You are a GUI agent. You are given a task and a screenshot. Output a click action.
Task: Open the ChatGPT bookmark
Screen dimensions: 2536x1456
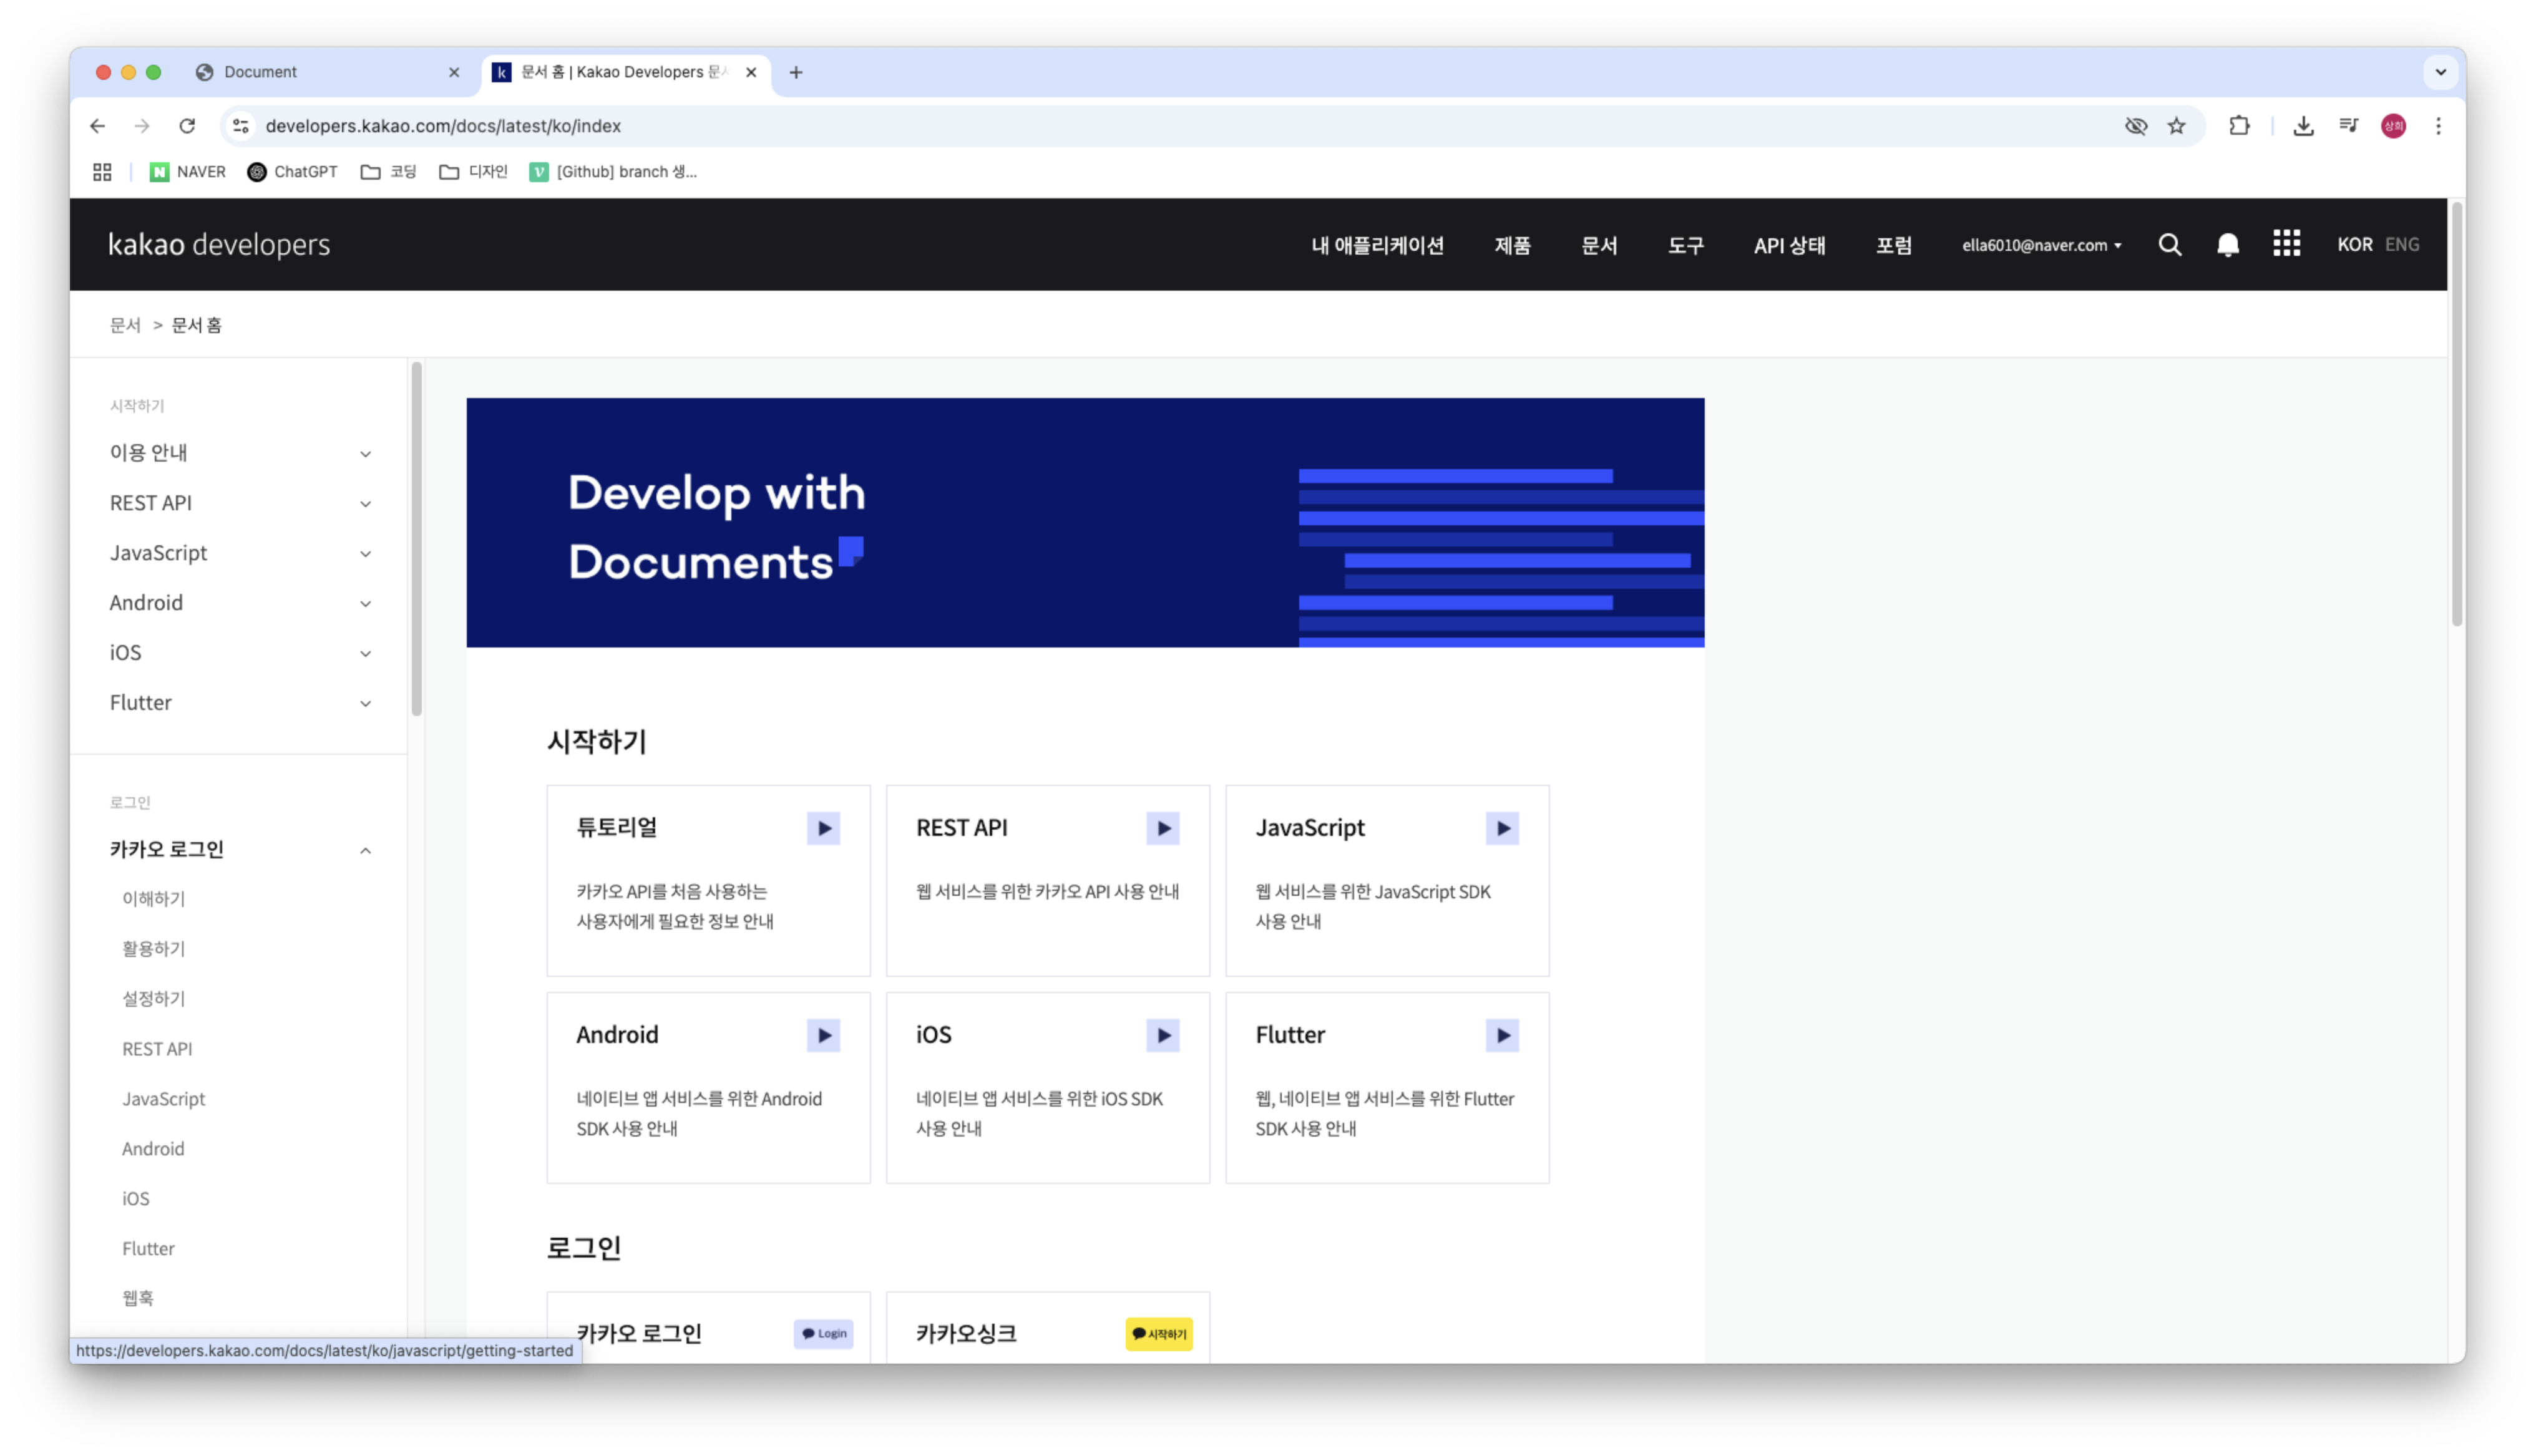click(x=293, y=172)
